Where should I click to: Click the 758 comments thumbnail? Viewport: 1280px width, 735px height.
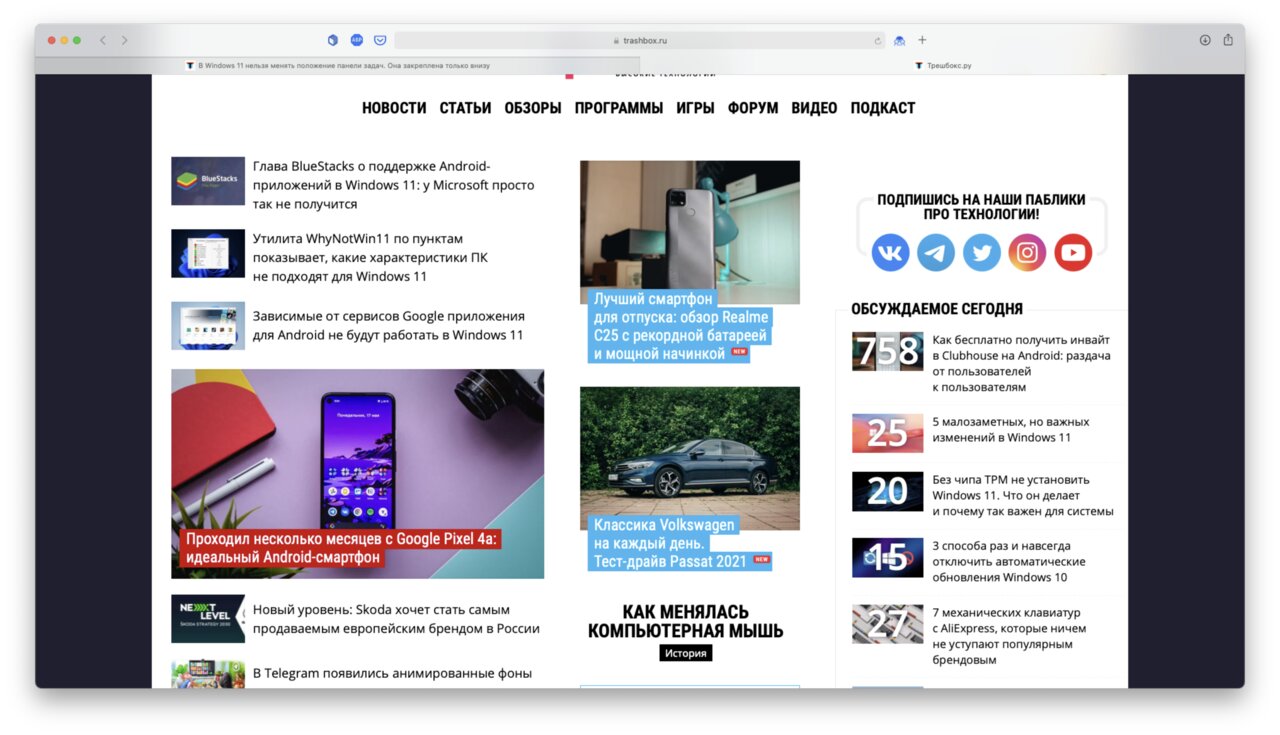[x=887, y=351]
